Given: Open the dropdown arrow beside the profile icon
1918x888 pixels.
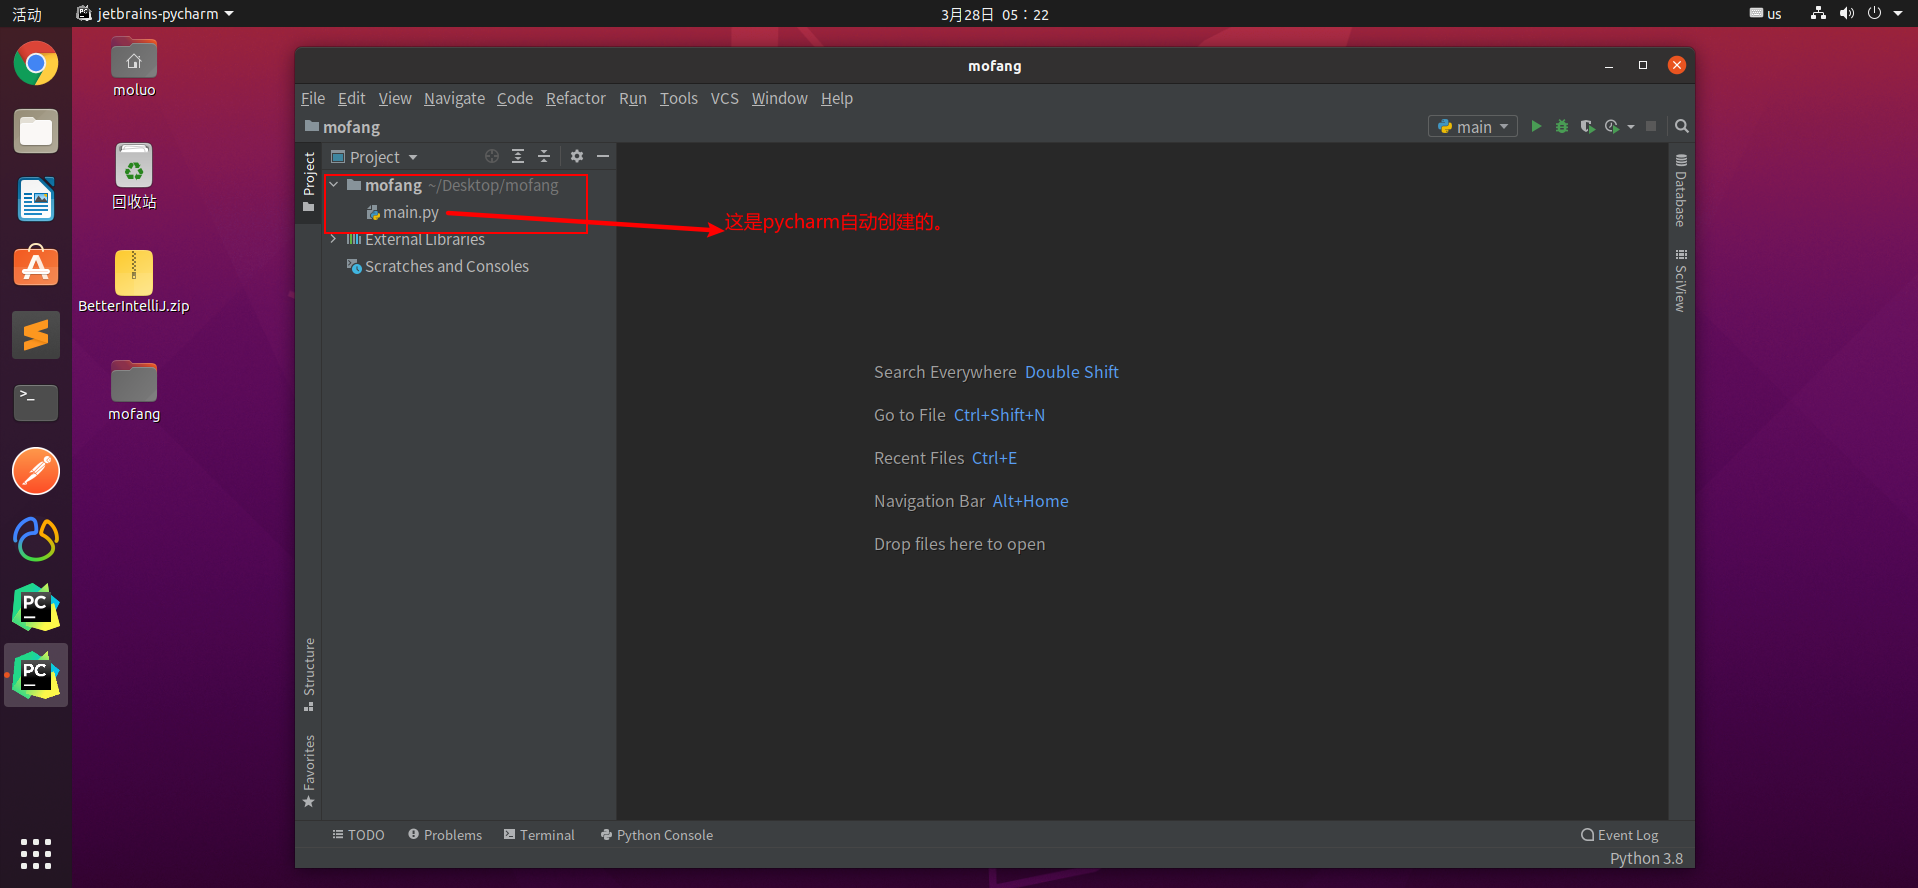Looking at the screenshot, I should 1631,127.
